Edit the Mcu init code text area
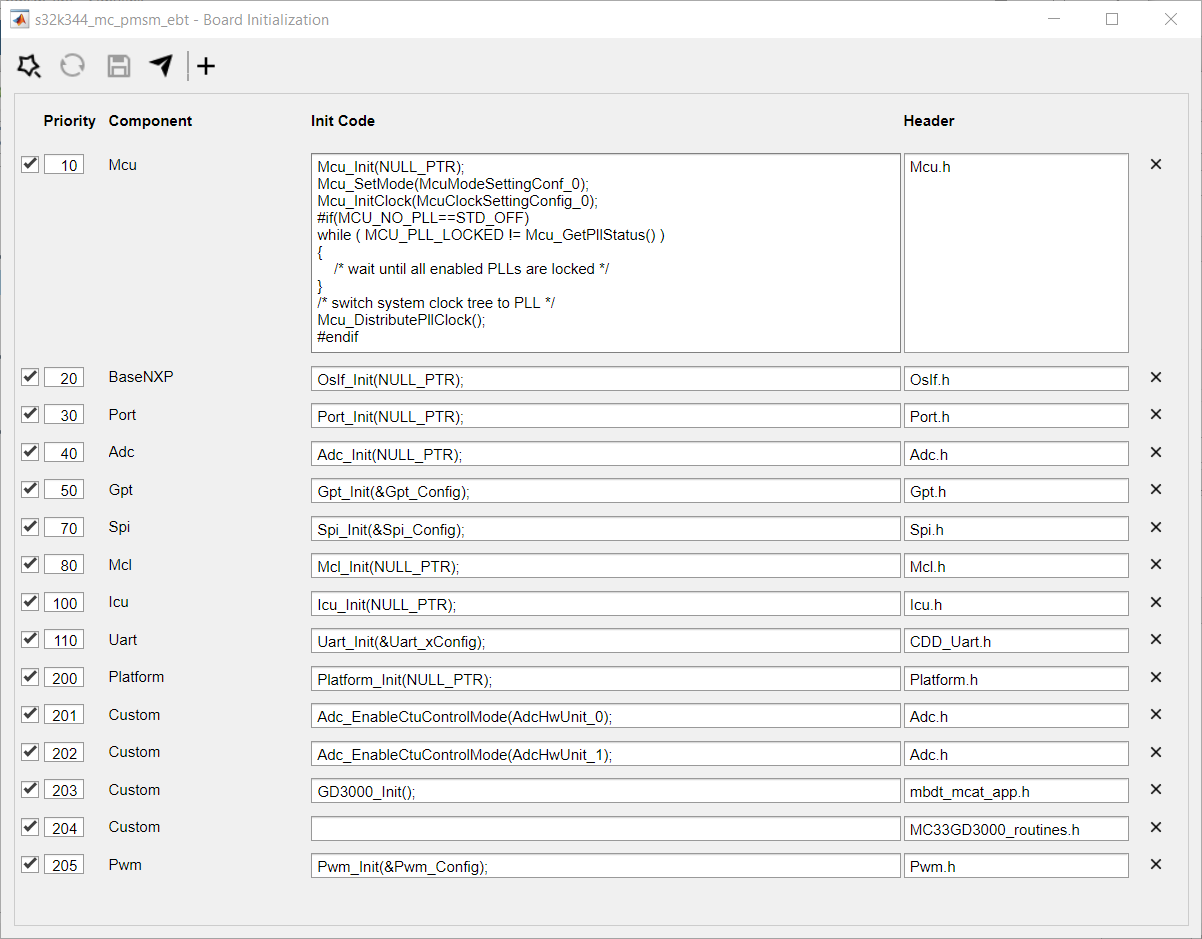This screenshot has width=1202, height=939. (604, 252)
